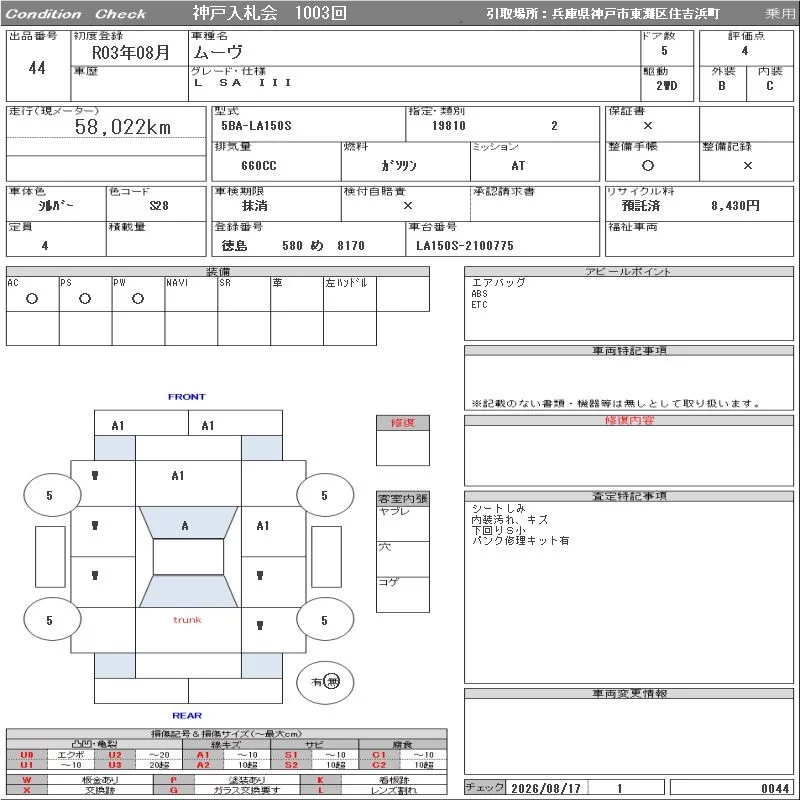
Task: Click the mileage value 58,022km
Action: coord(122,127)
